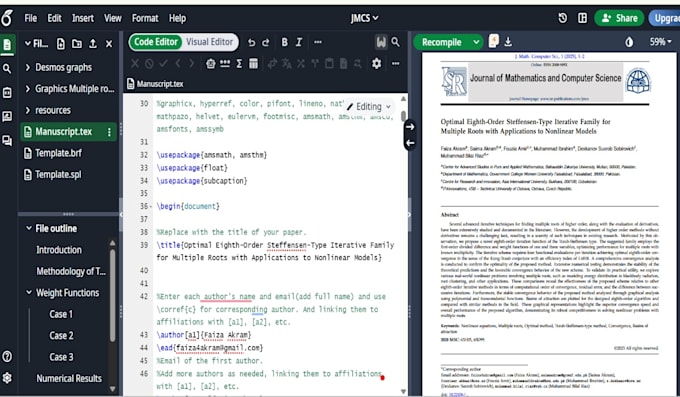Image resolution: width=680 pixels, height=397 pixels.
Task: Open the Editing mode dropdown
Action: click(x=369, y=107)
